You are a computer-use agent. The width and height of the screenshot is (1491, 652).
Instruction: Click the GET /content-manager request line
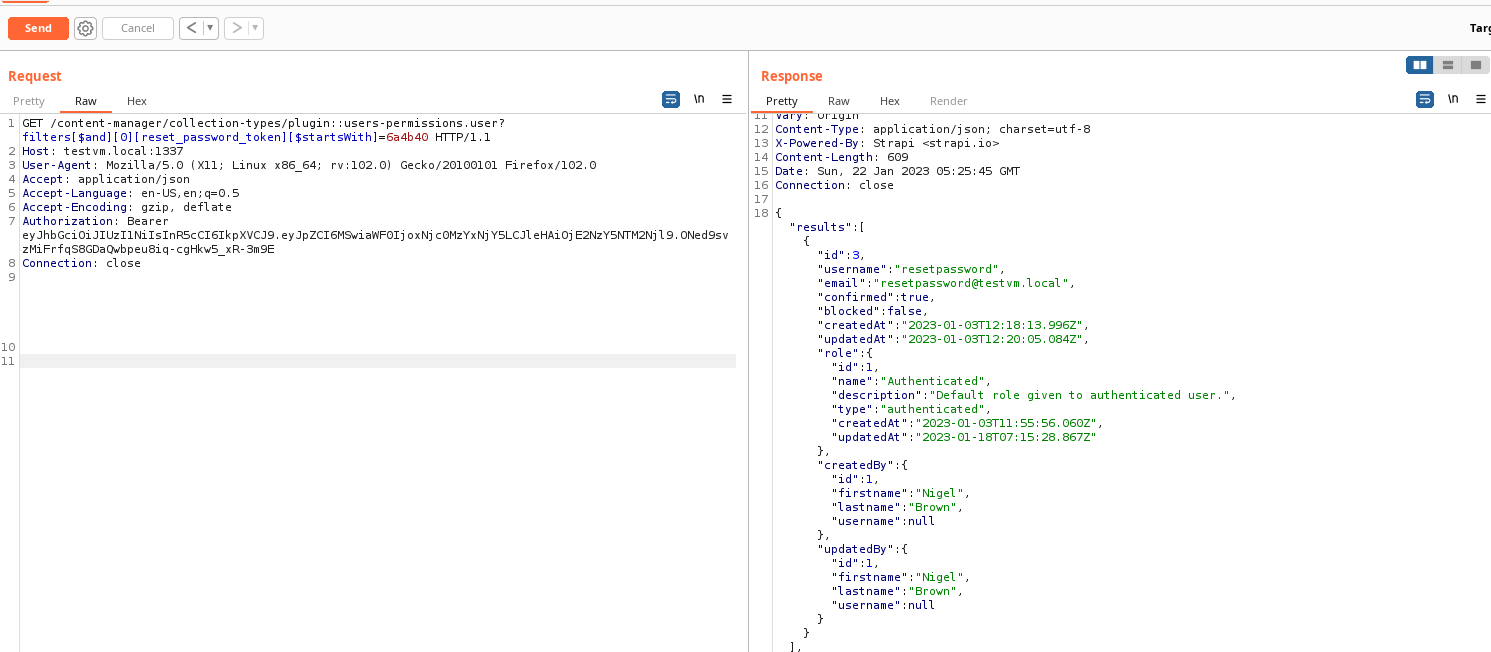[264, 123]
